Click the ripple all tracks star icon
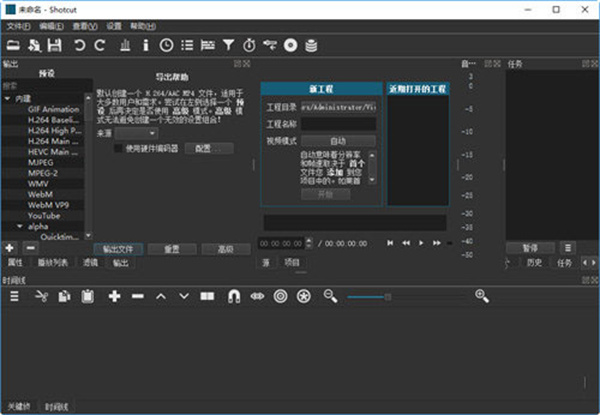Image resolution: width=600 pixels, height=415 pixels. pos(303,296)
